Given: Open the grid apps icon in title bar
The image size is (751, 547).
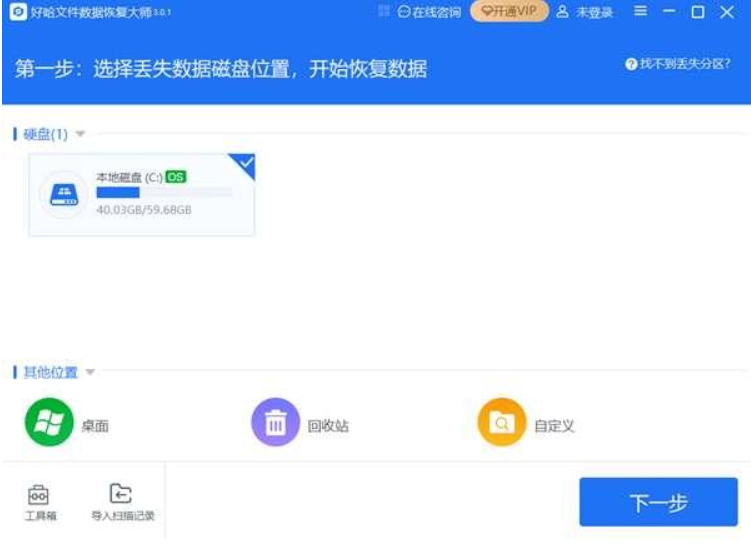Looking at the screenshot, I should click(x=384, y=11).
